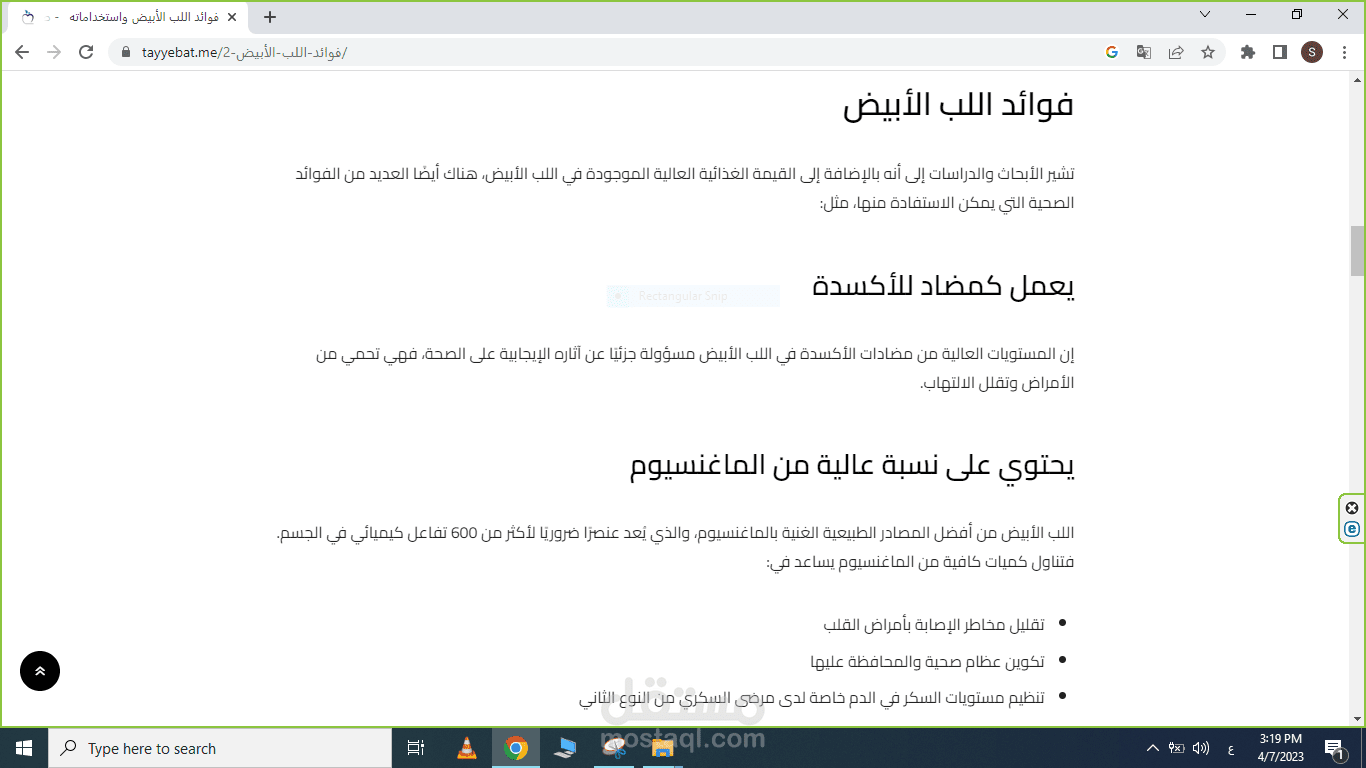Click the blue e side widget icon

[x=1352, y=529]
